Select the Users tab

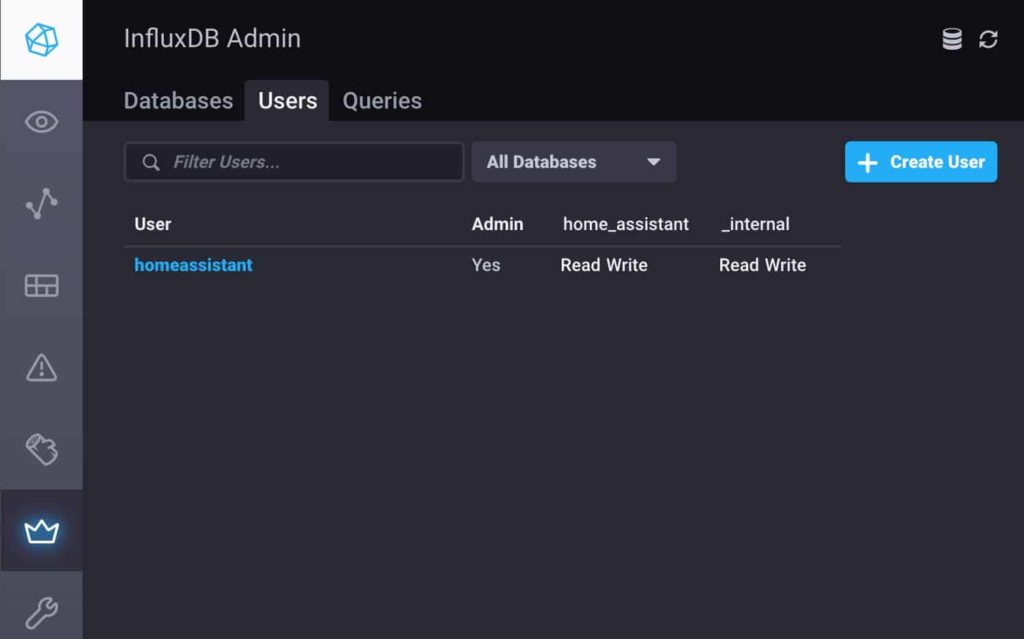287,101
